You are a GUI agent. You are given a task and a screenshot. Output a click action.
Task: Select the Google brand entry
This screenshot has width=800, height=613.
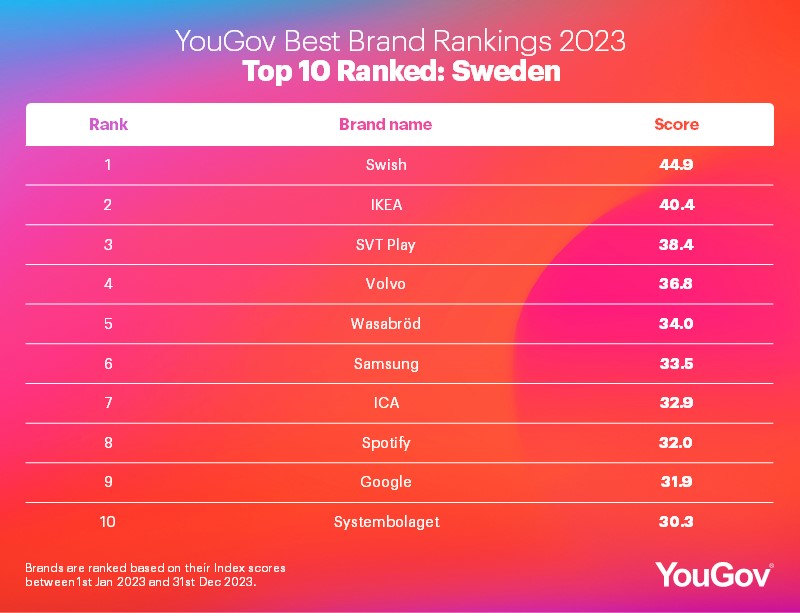386,482
